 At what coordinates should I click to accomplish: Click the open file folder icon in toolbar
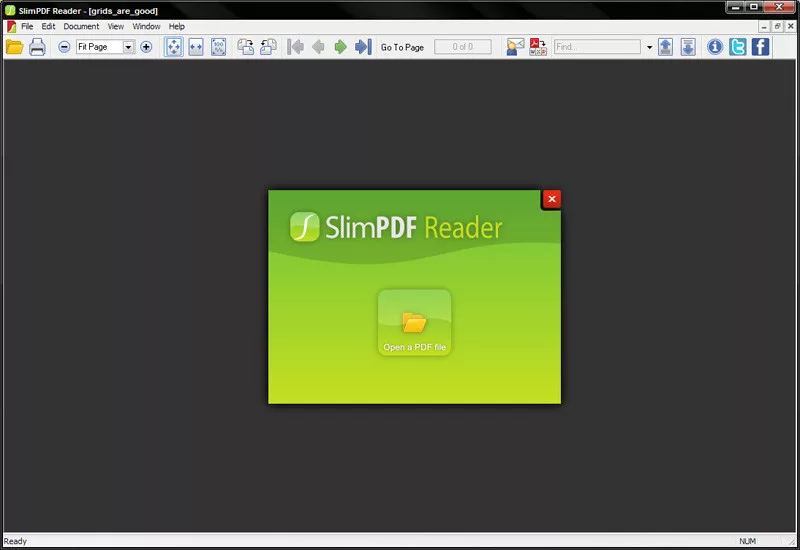tap(14, 47)
